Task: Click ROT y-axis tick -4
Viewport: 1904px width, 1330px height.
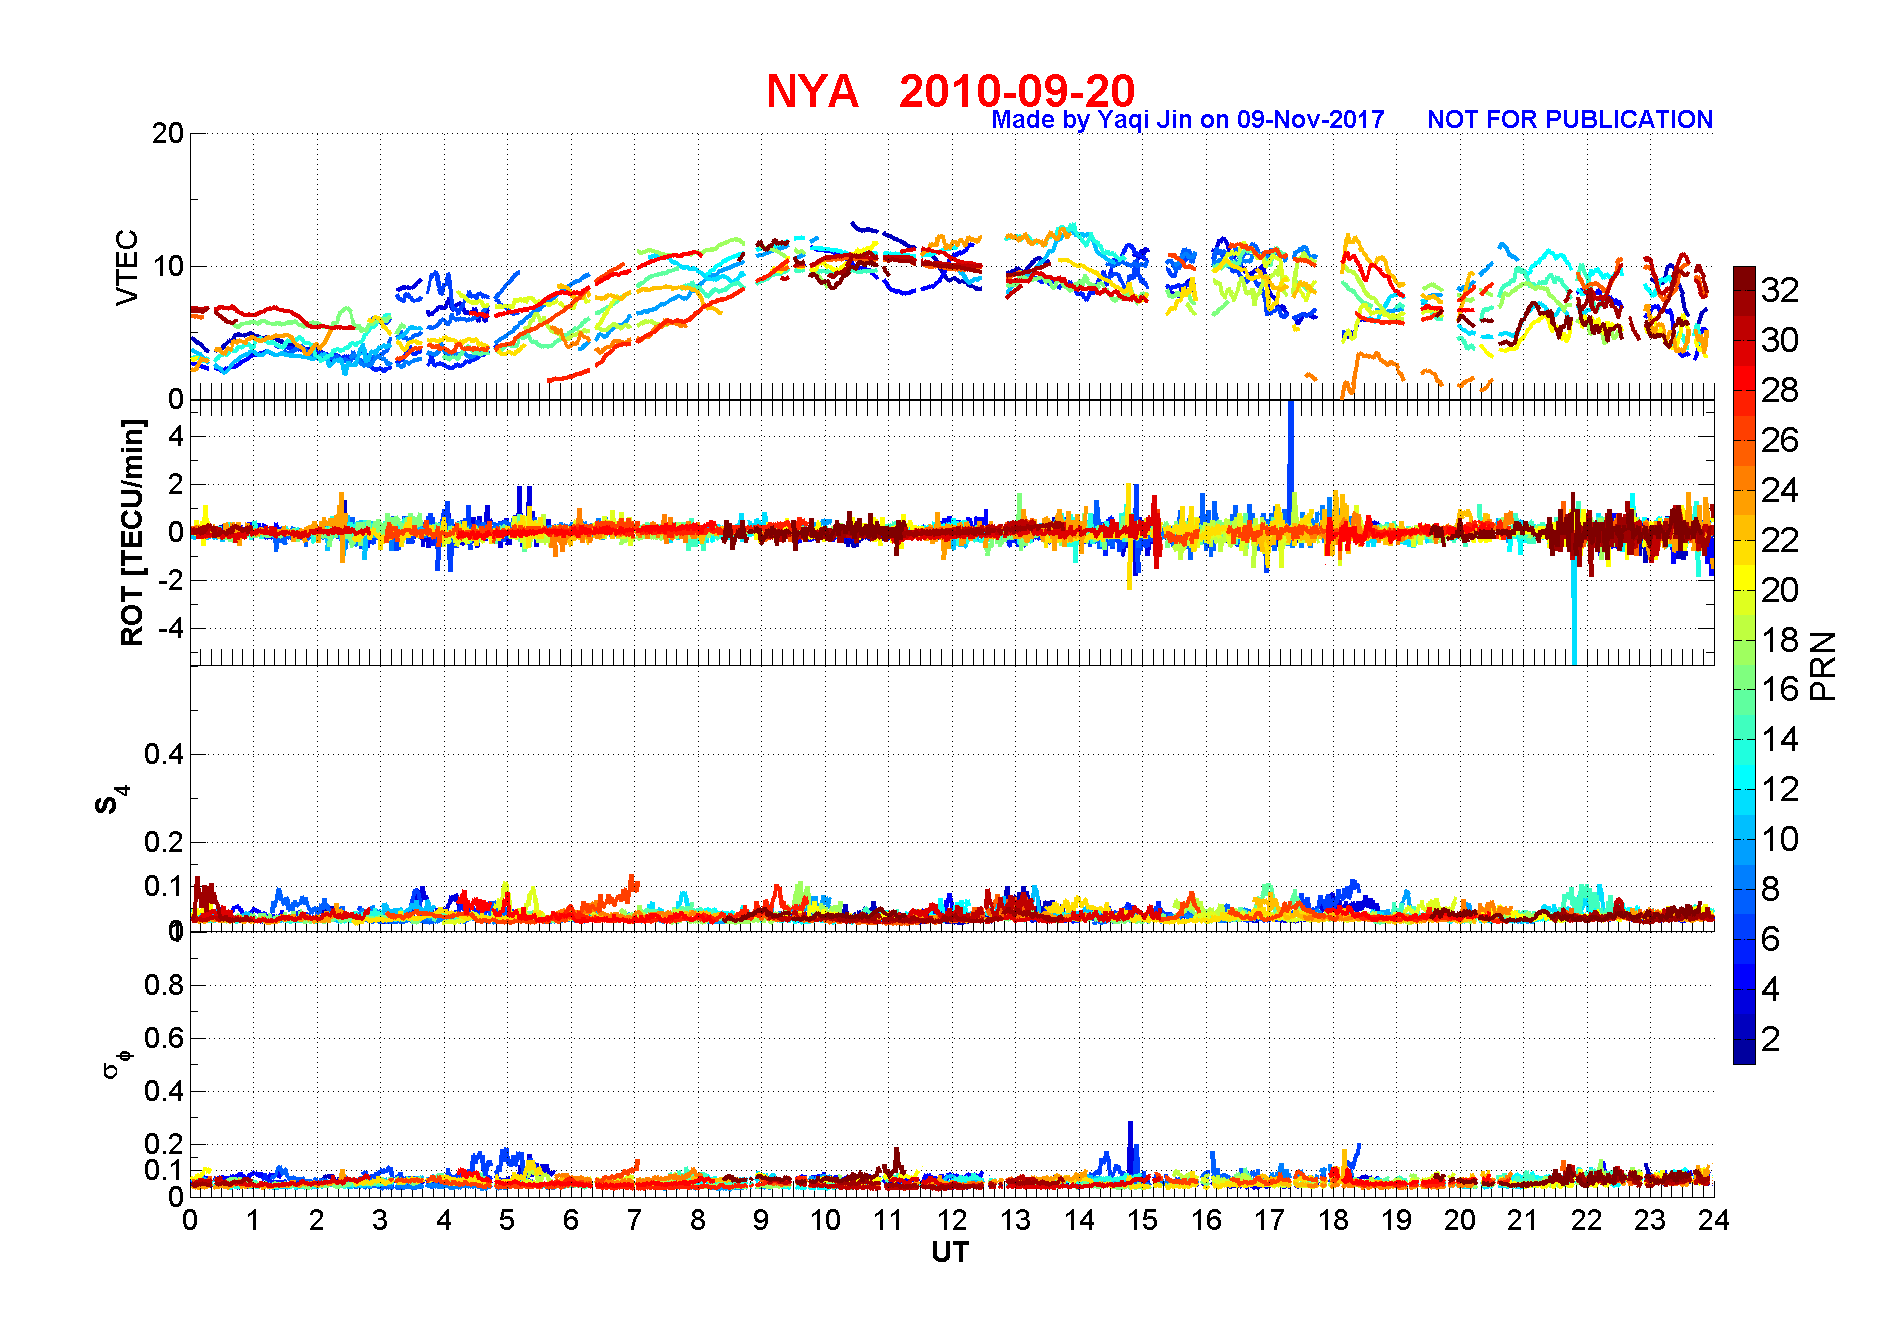Action: 170,629
